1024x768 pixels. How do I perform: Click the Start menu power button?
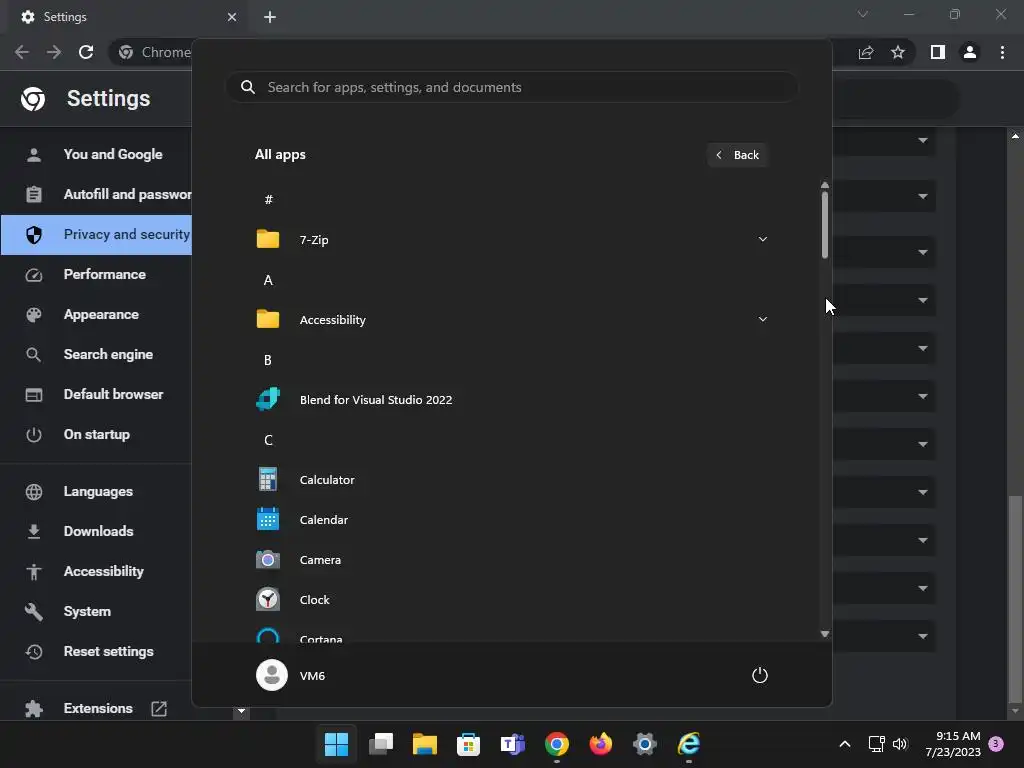[760, 675]
